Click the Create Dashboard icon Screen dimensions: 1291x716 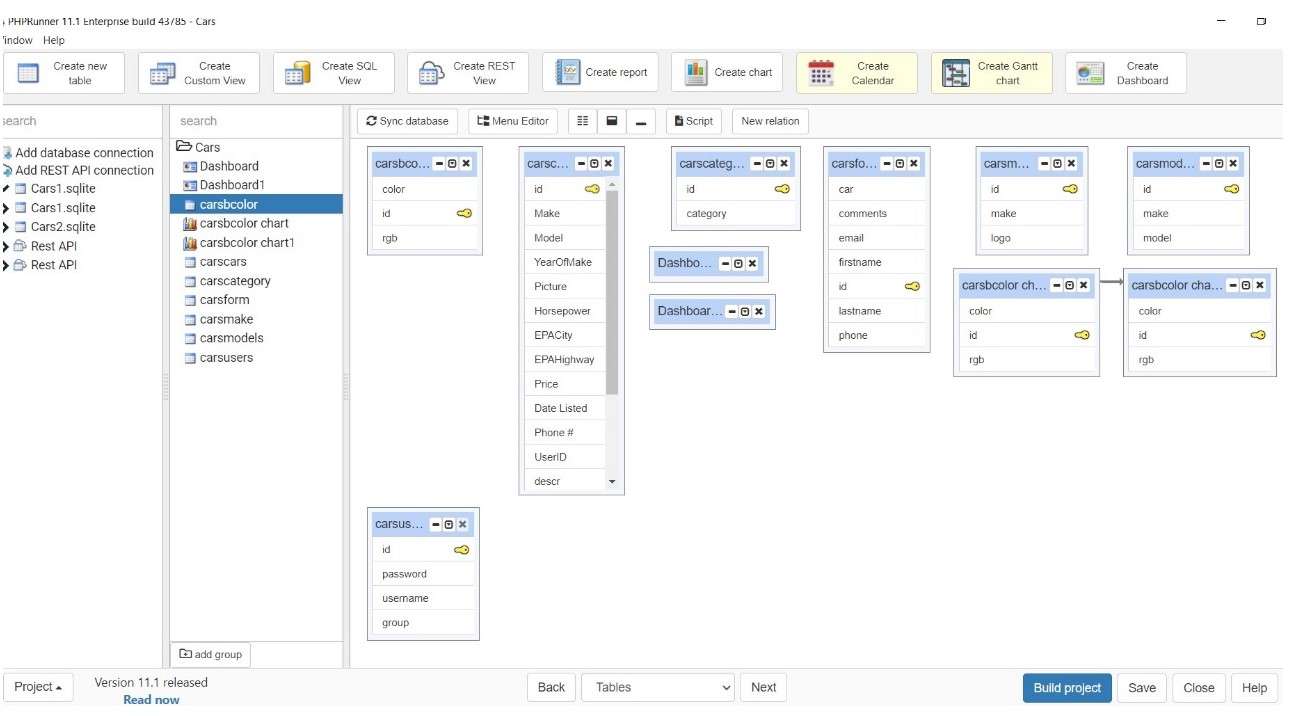[1090, 73]
